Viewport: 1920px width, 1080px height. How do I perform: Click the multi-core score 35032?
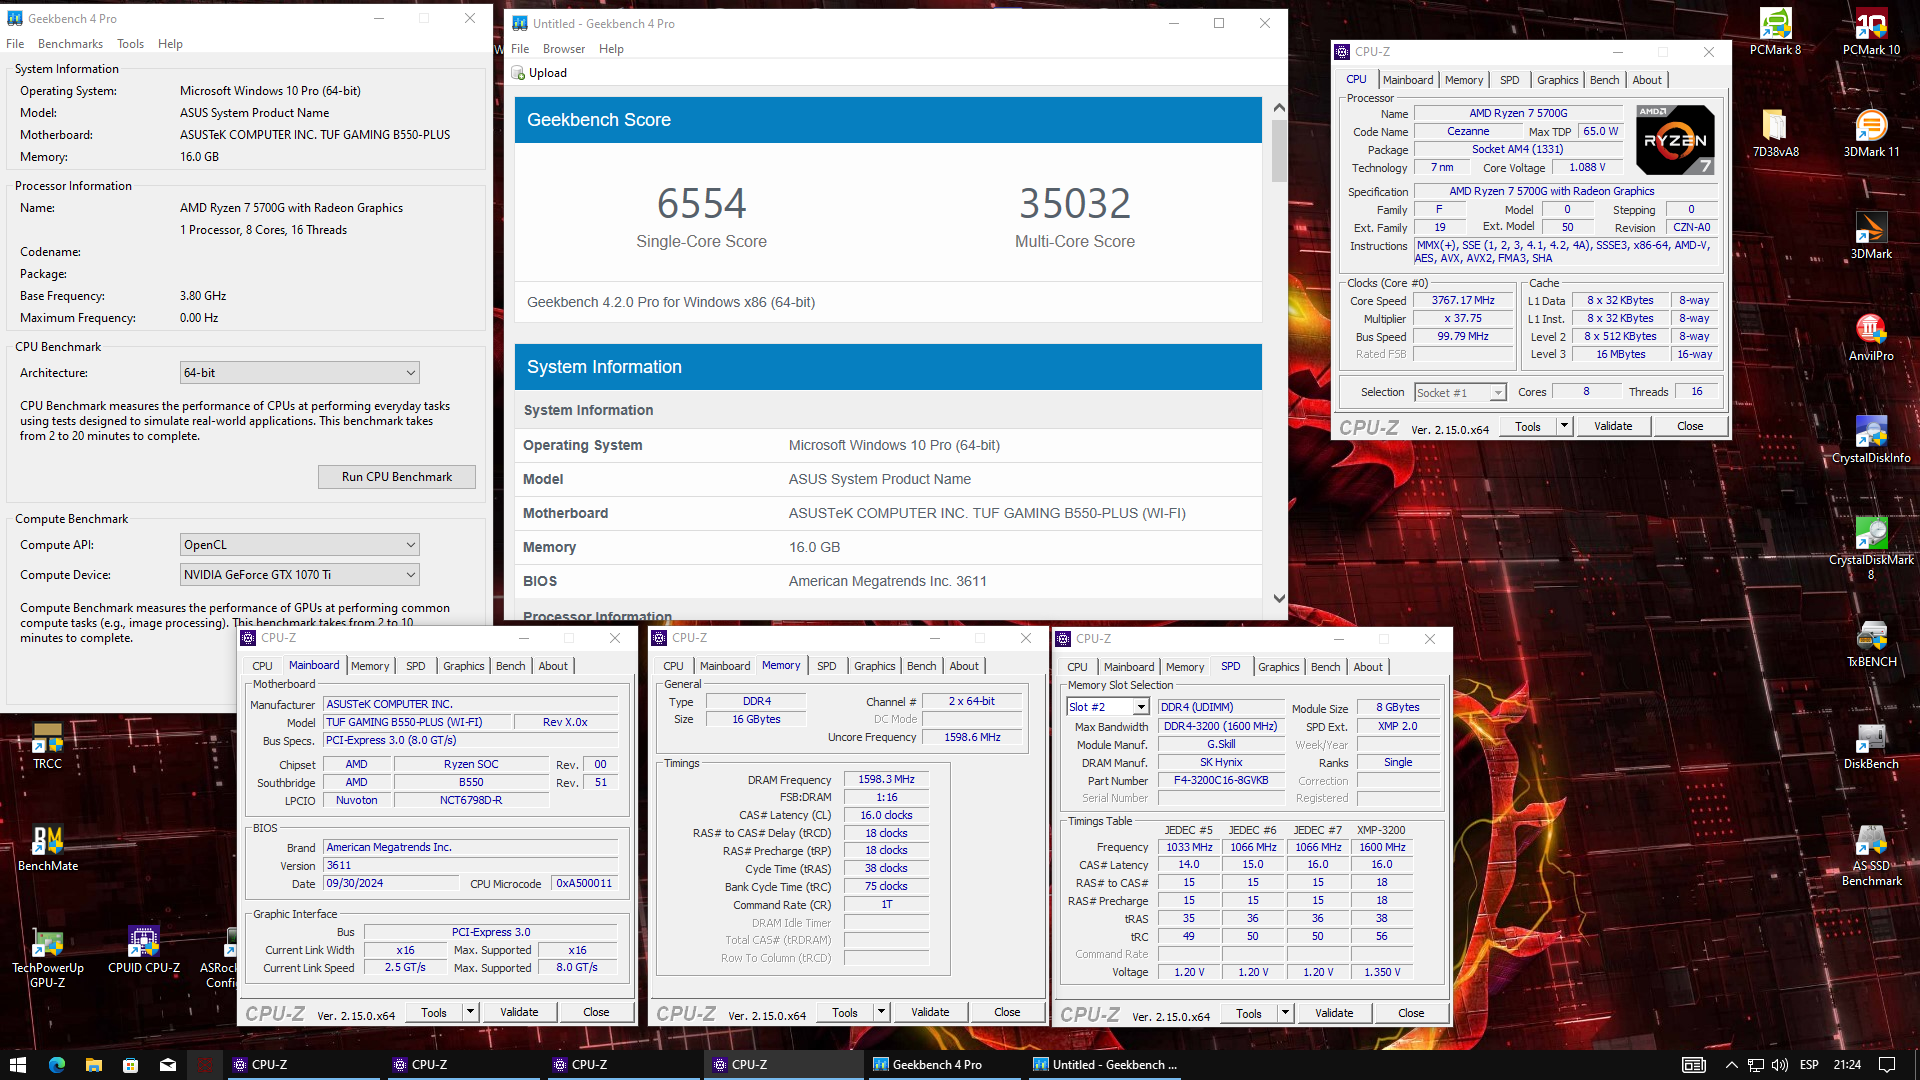(x=1074, y=204)
